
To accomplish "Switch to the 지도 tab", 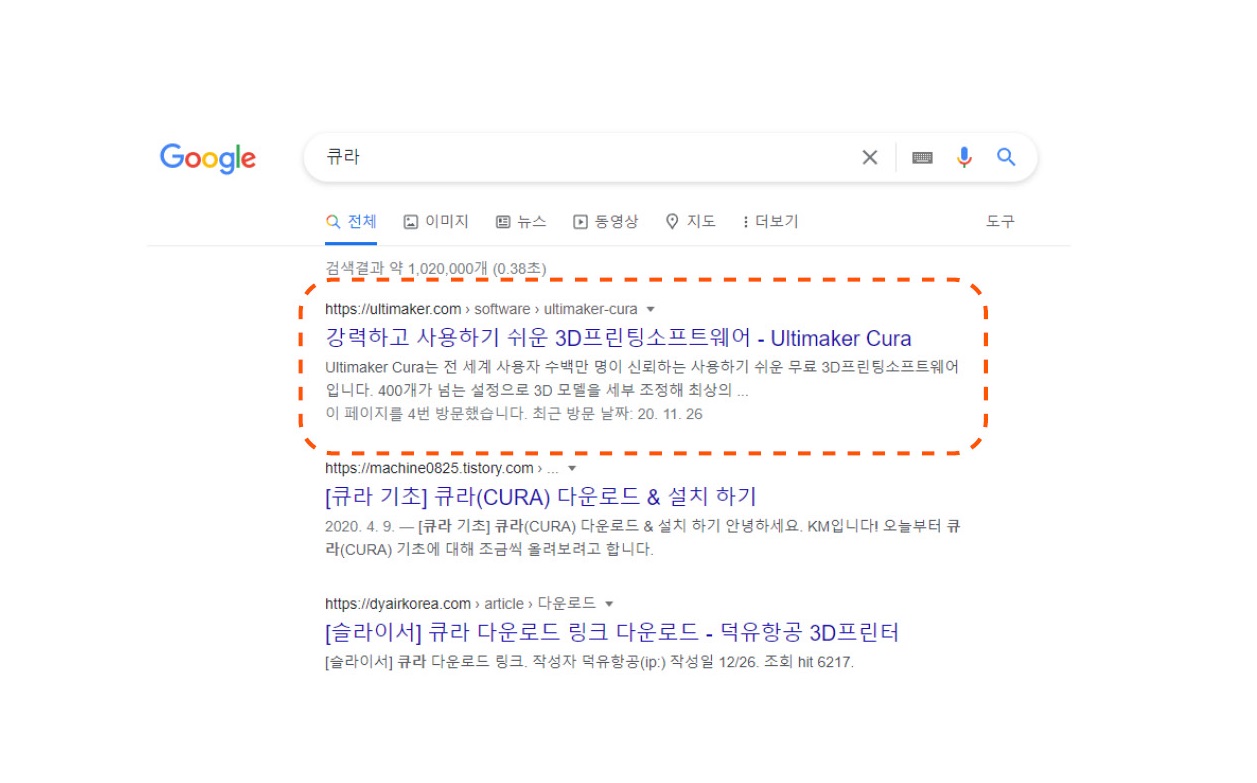I will 691,222.
